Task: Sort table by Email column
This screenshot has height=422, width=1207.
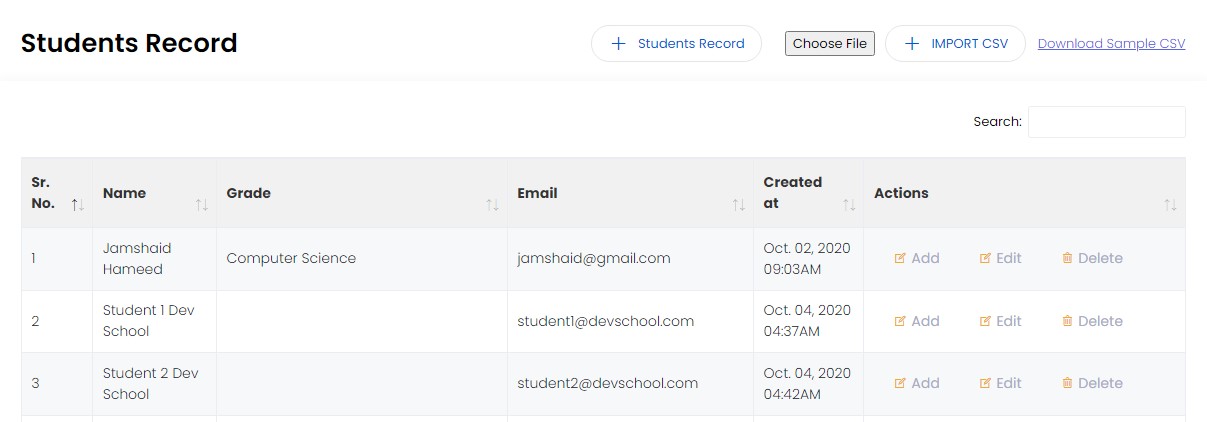Action: (738, 204)
